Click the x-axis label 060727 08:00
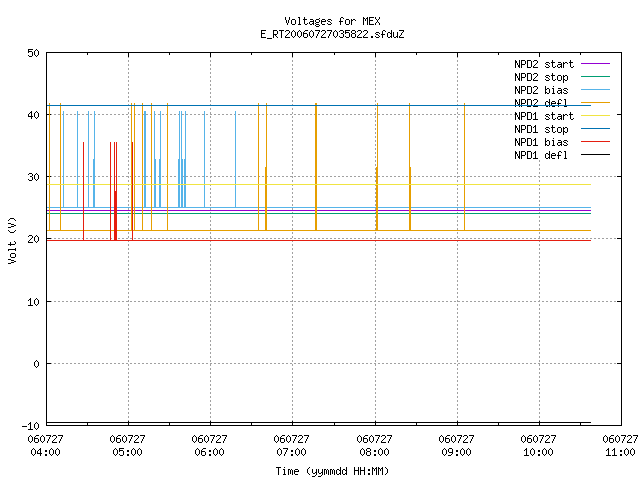Screen dimensions: 640x480 [x=374, y=446]
